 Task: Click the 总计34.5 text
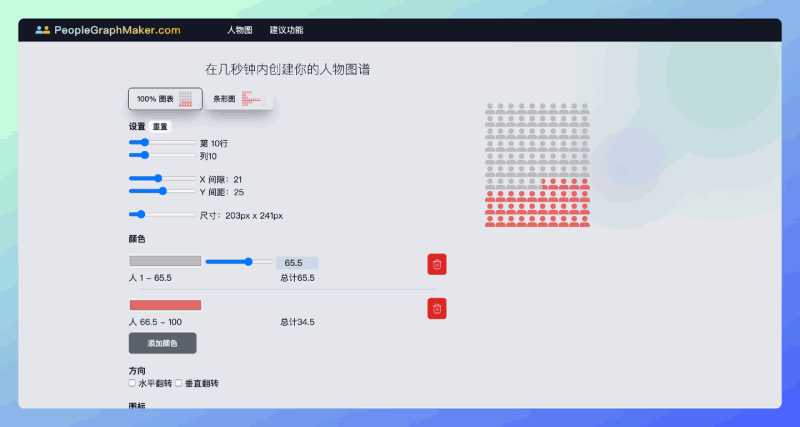coord(297,322)
